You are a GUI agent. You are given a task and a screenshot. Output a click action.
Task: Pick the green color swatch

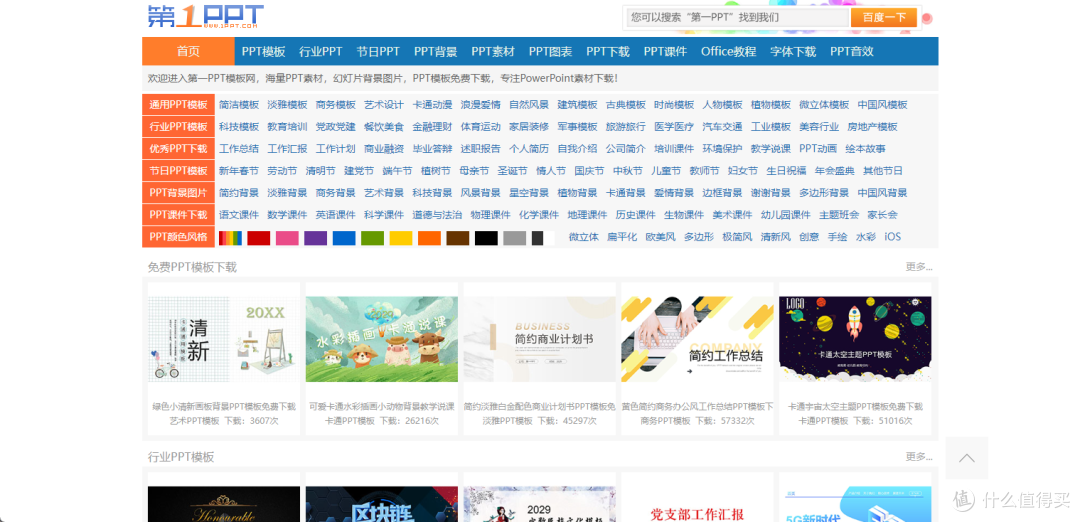373,238
